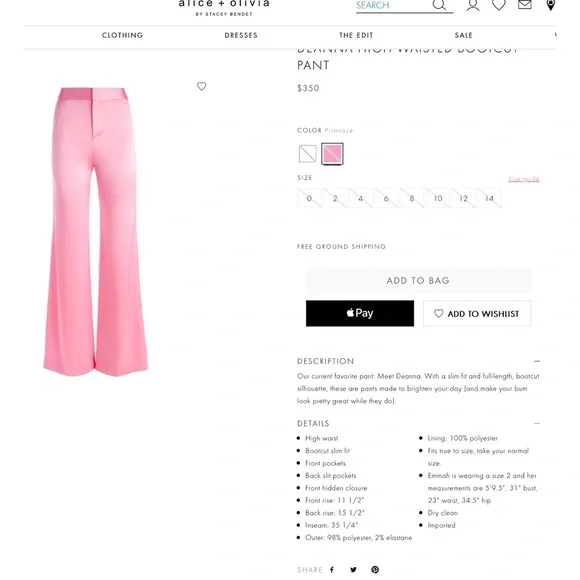
Task: Open the Dresses menu
Action: pyautogui.click(x=241, y=35)
